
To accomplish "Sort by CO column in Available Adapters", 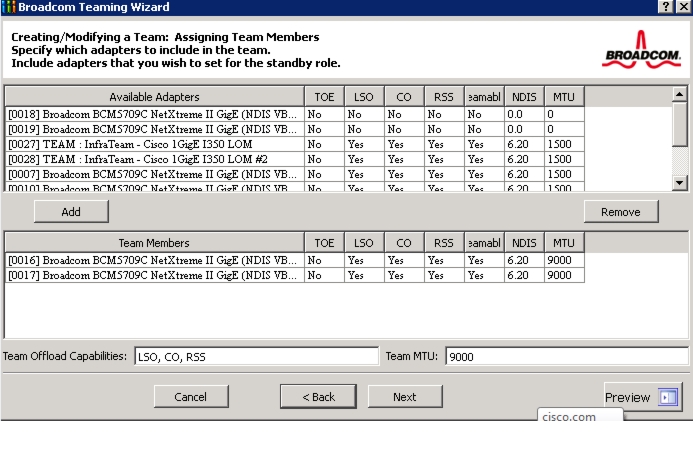I will [x=404, y=97].
